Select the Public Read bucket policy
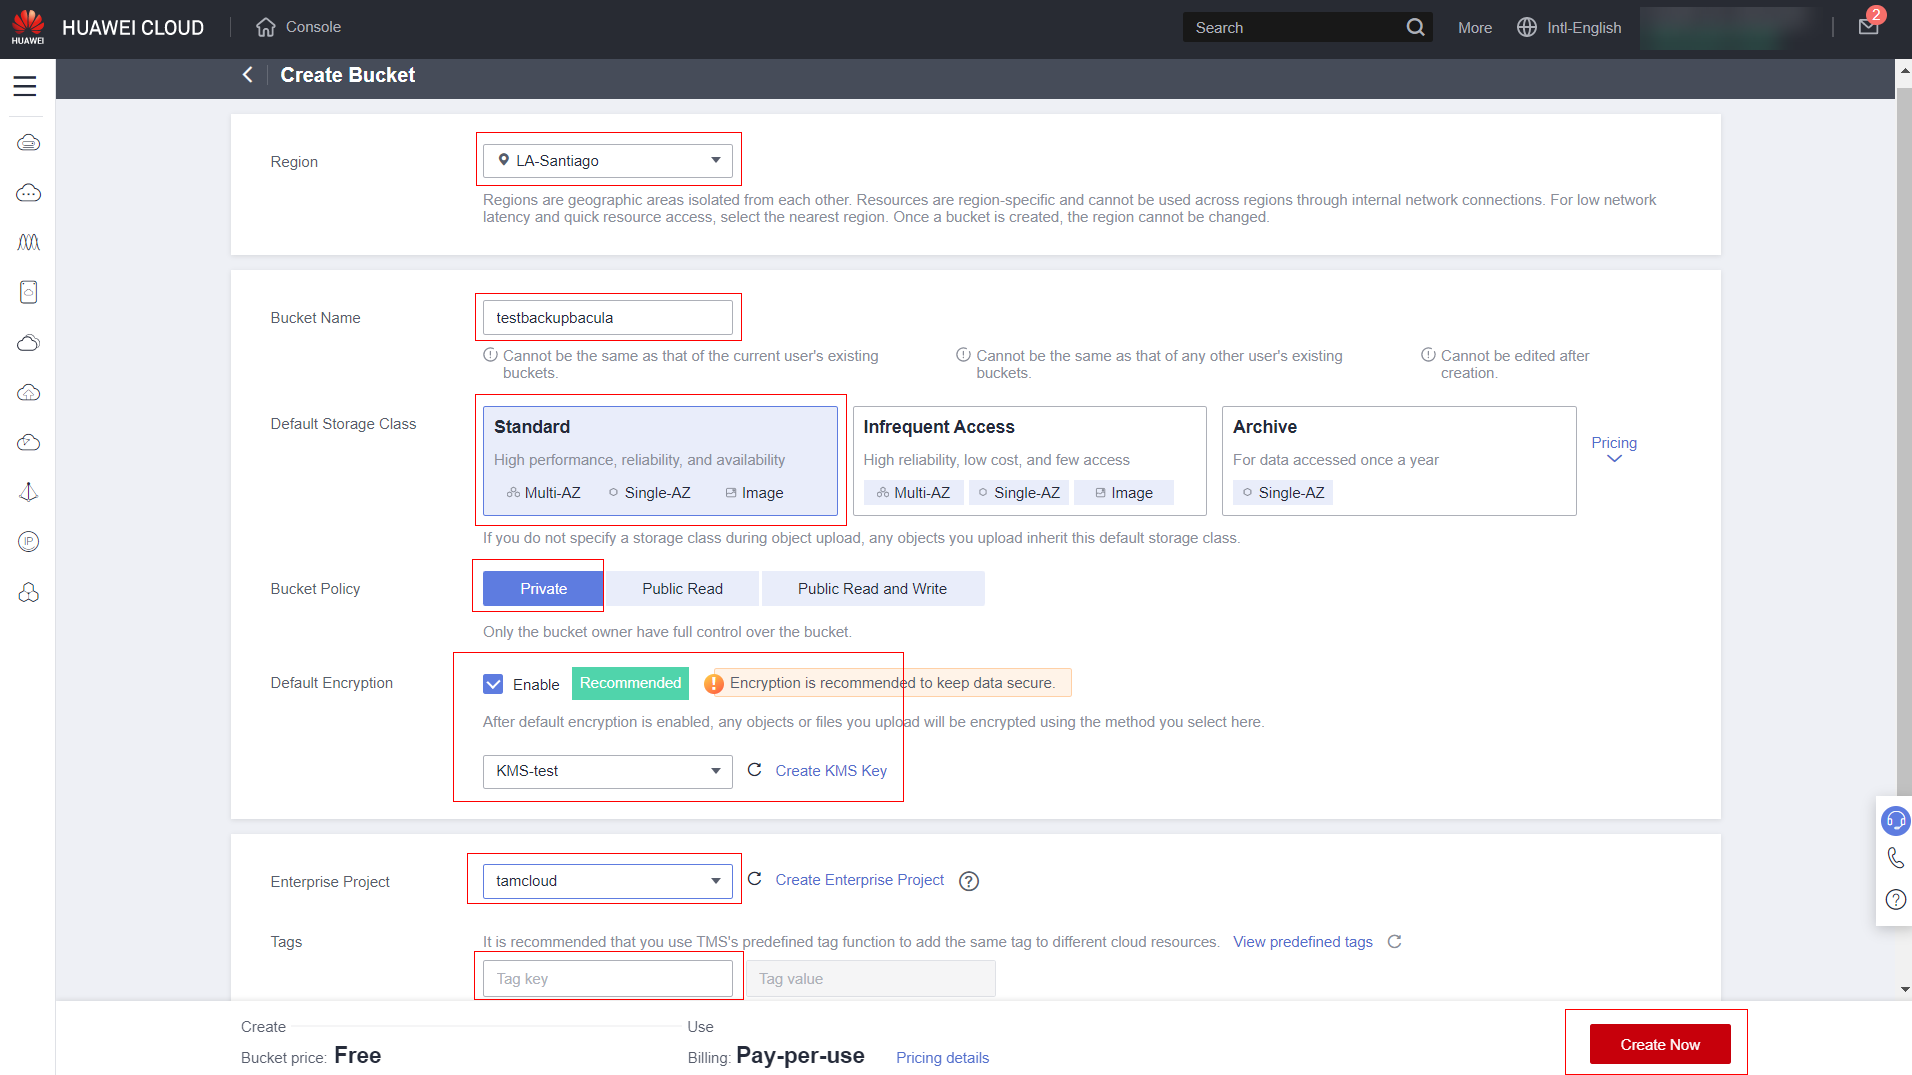 682,589
